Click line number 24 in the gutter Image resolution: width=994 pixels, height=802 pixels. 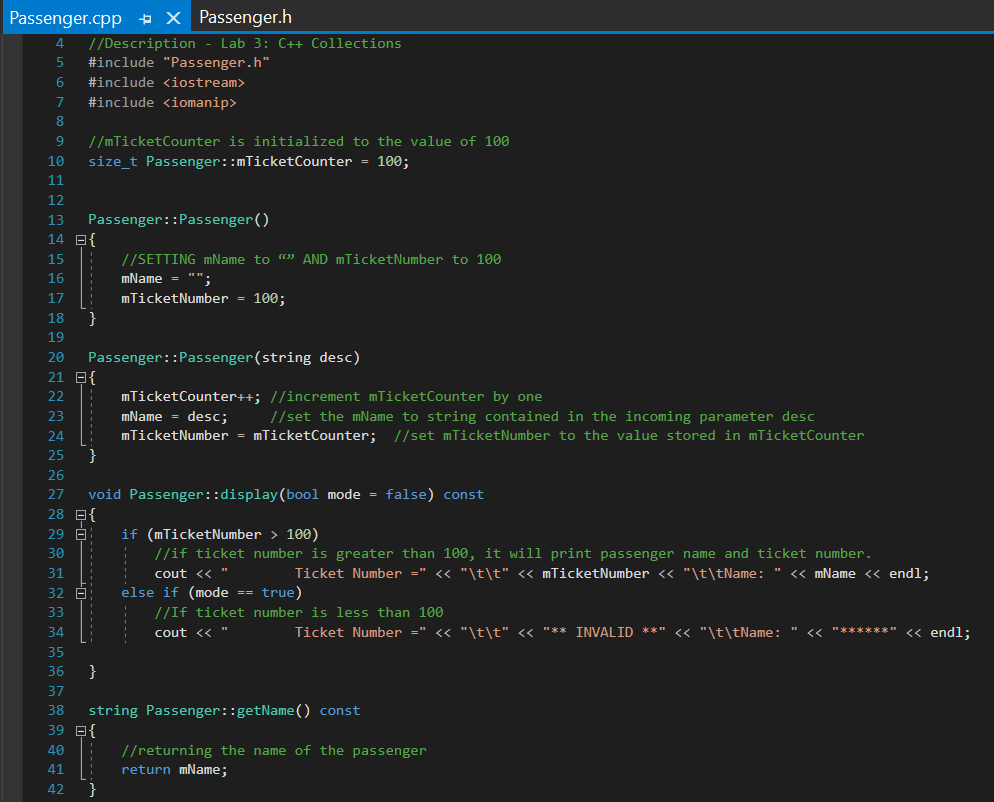tap(55, 435)
